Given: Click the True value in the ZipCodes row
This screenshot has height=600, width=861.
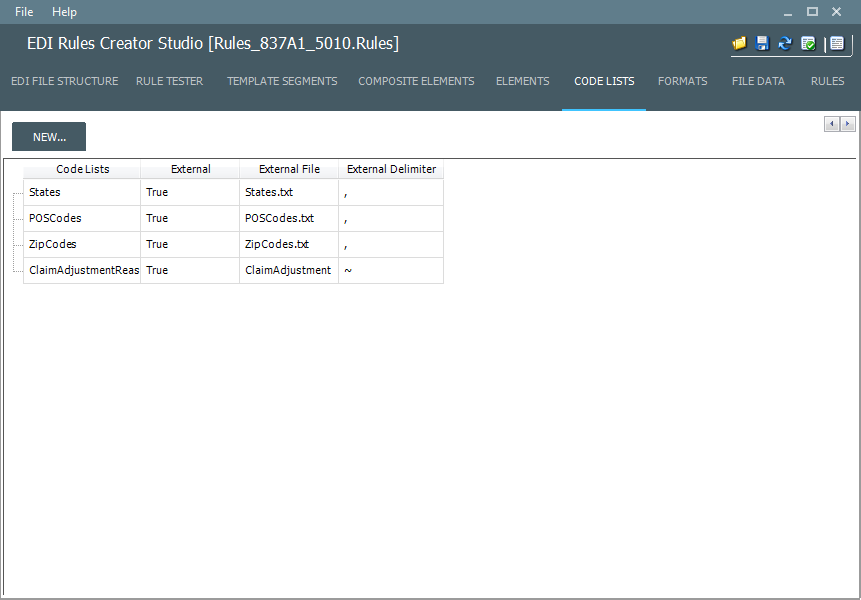Looking at the screenshot, I should tap(190, 244).
